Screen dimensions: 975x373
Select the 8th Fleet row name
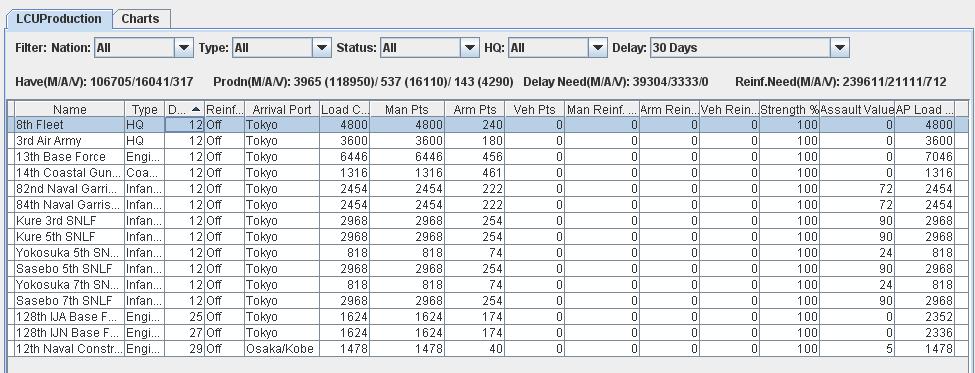tap(70, 125)
